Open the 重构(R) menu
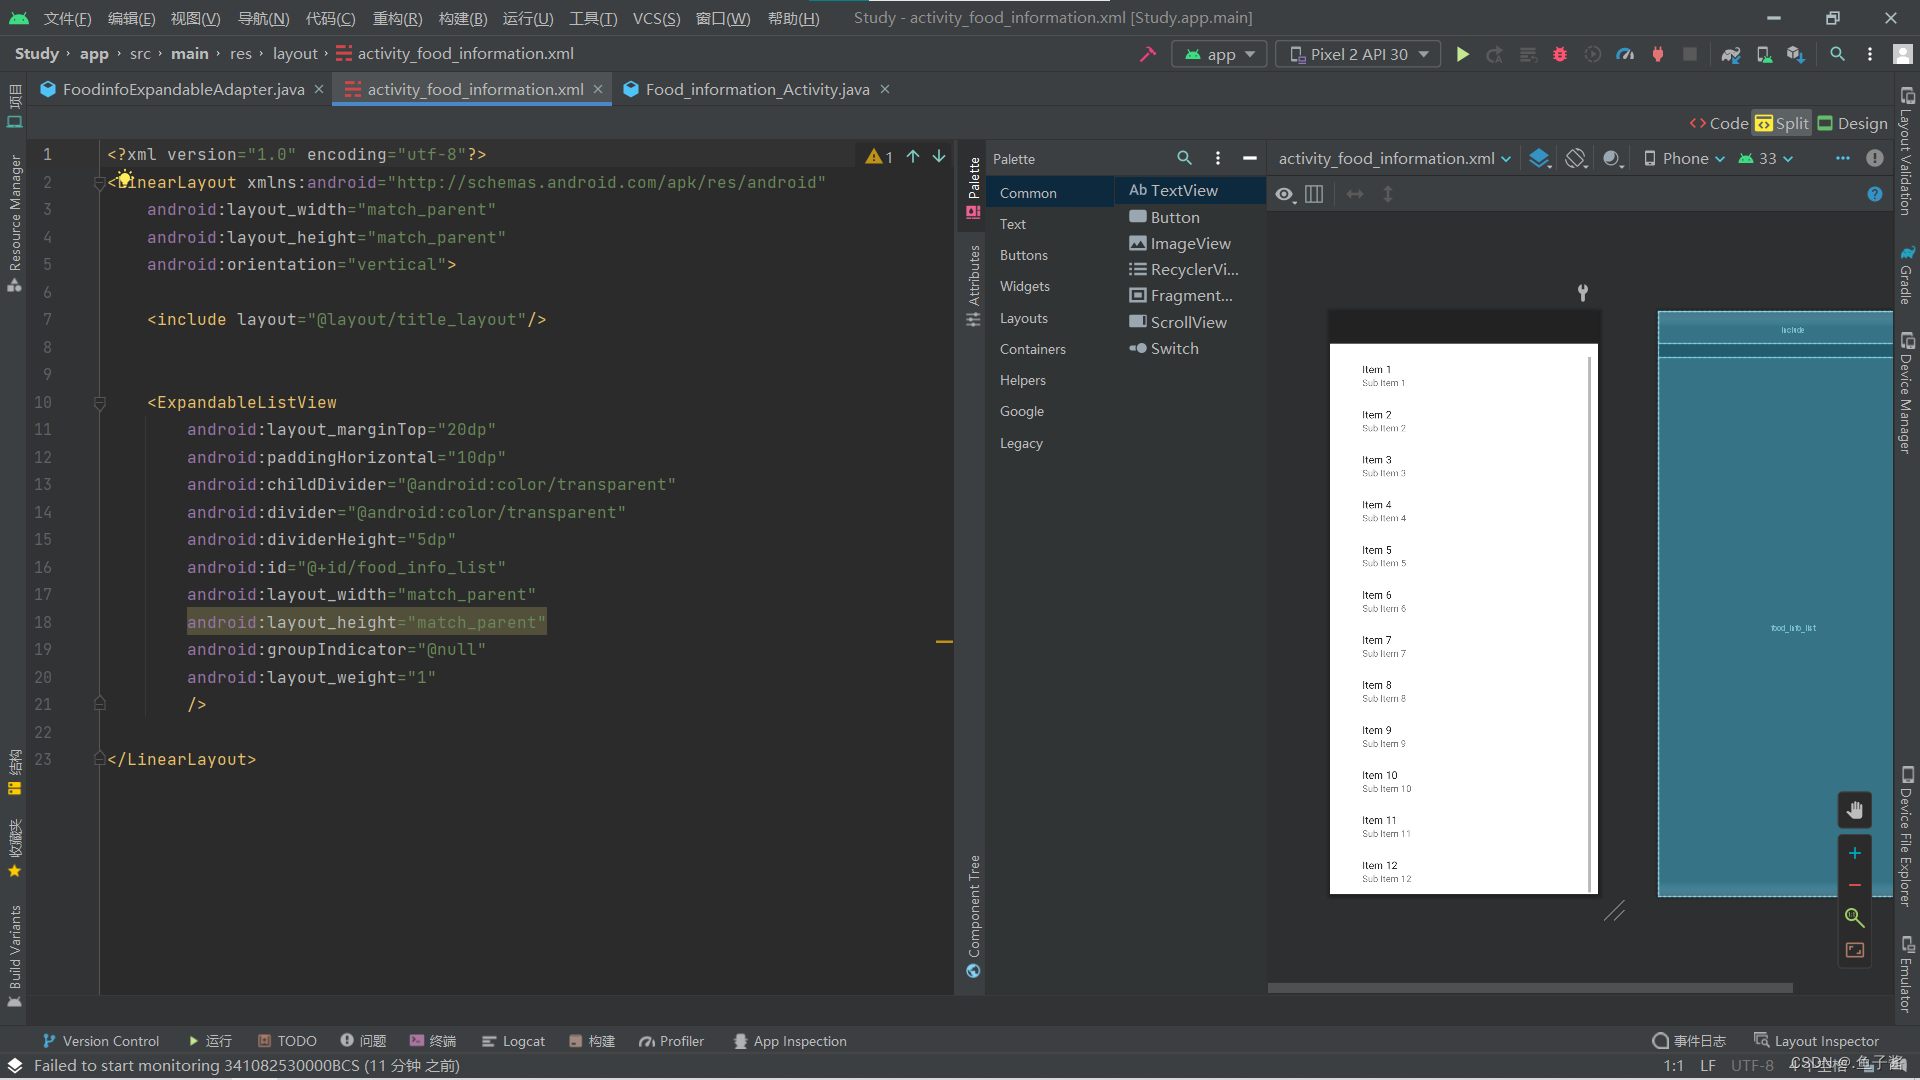 [397, 18]
